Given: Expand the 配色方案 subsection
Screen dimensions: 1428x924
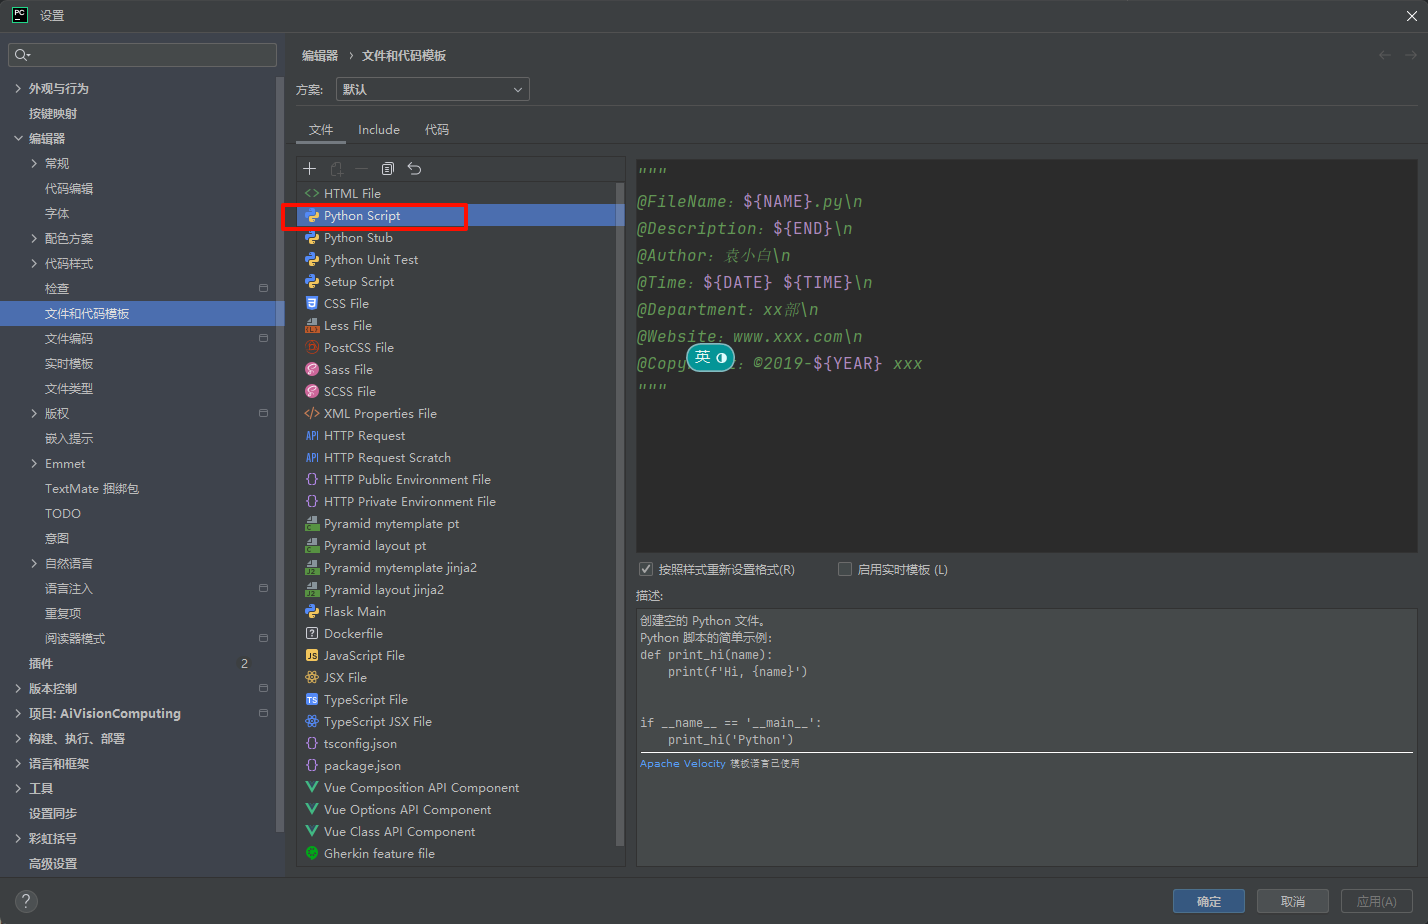Looking at the screenshot, I should click(x=34, y=239).
